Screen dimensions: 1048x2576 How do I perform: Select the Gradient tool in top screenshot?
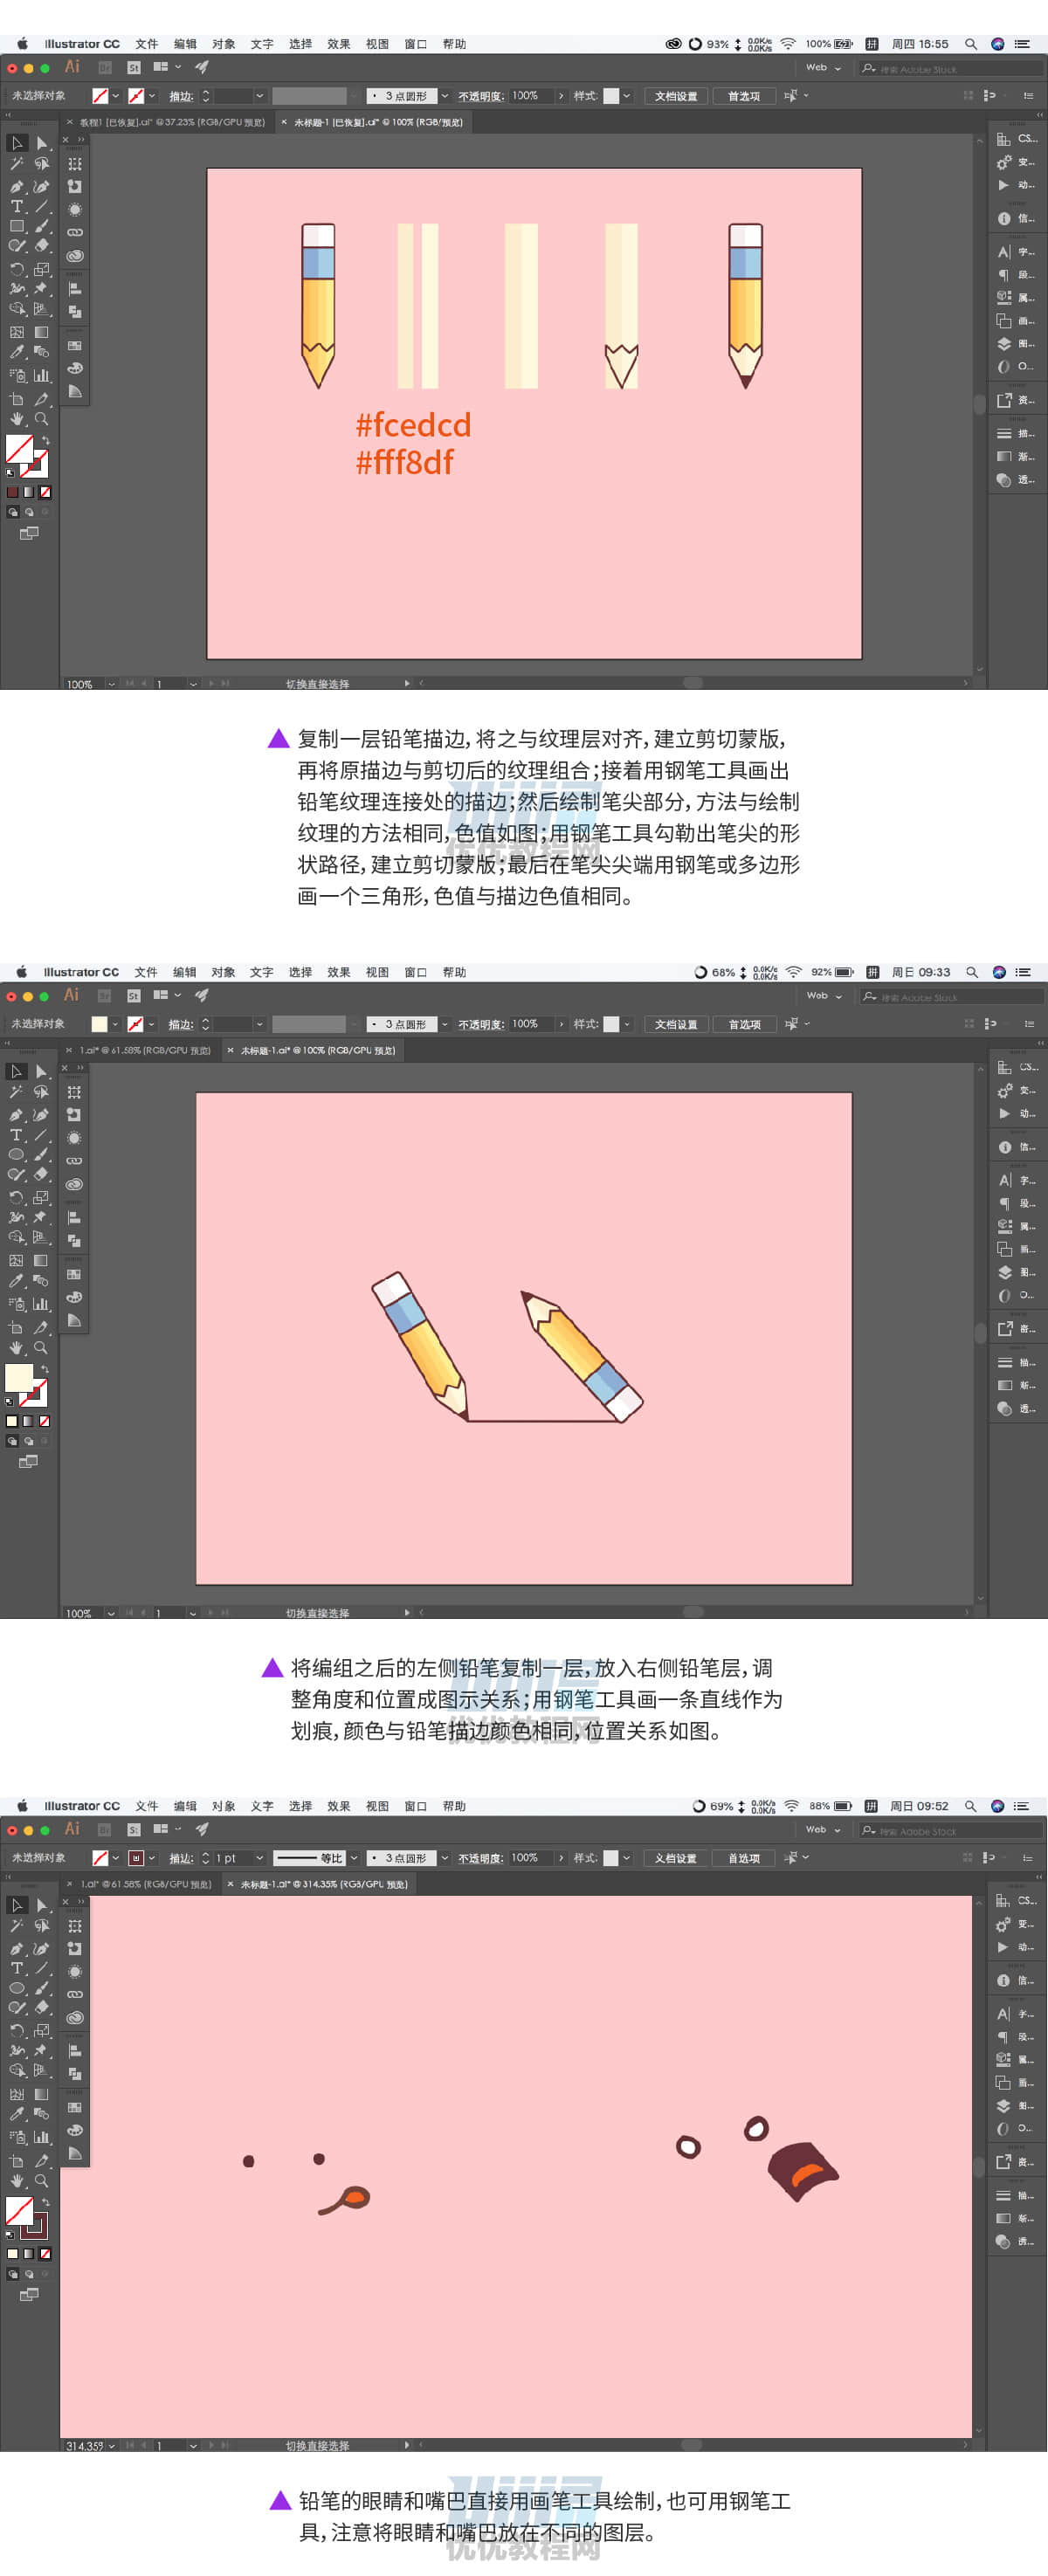tap(41, 332)
